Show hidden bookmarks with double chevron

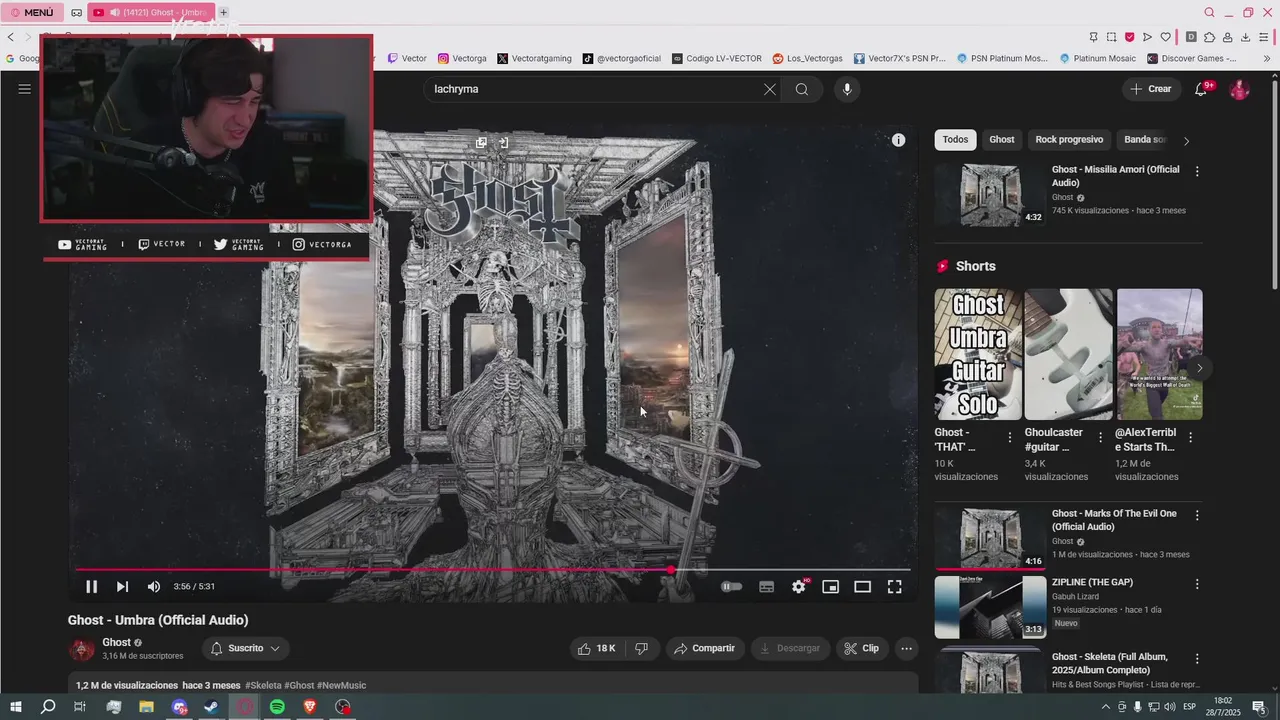pos(1267,58)
